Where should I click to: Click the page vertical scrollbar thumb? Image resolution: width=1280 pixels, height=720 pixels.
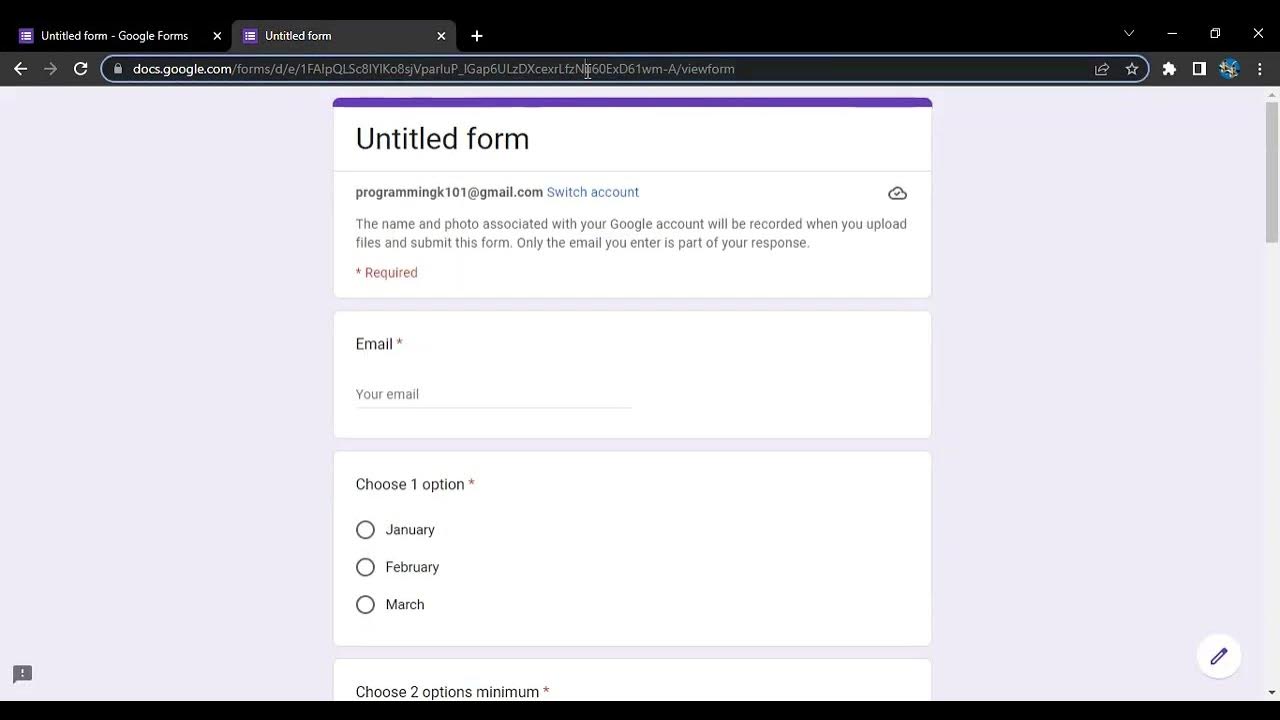(x=1272, y=172)
